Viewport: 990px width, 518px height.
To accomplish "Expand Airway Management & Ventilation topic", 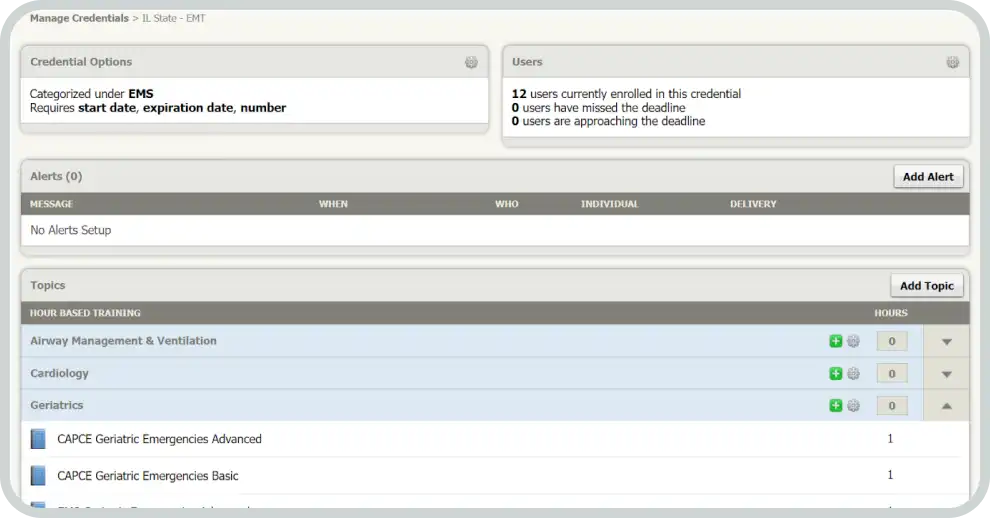I will tap(947, 342).
